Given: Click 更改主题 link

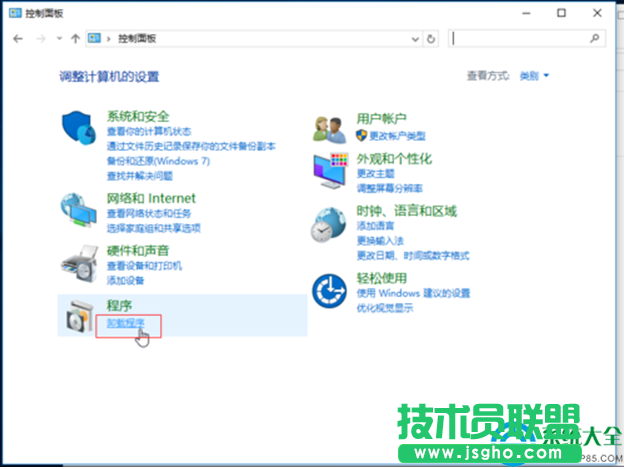Looking at the screenshot, I should (375, 174).
